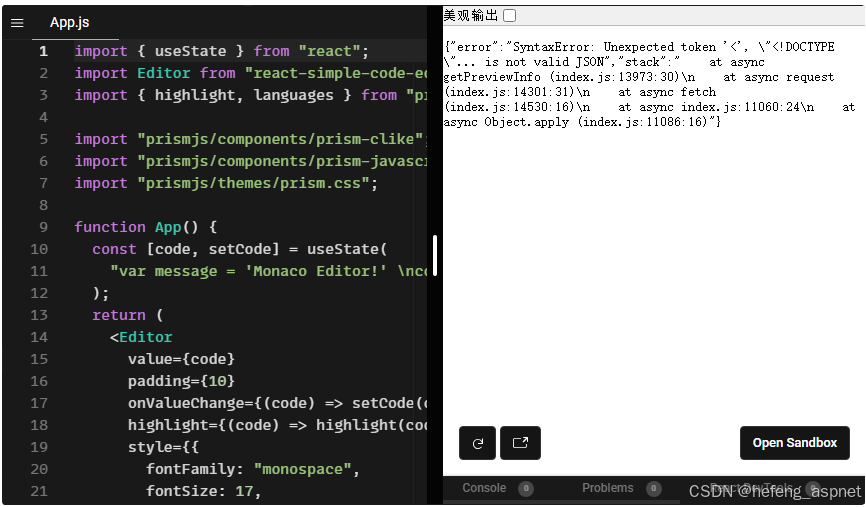Click the 美观输出 label text
Image resolution: width=866 pixels, height=507 pixels.
(x=471, y=15)
